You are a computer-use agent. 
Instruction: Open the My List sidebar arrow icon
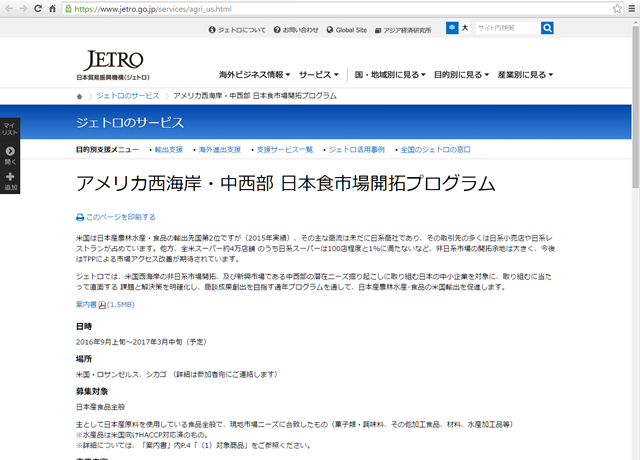pos(10,151)
